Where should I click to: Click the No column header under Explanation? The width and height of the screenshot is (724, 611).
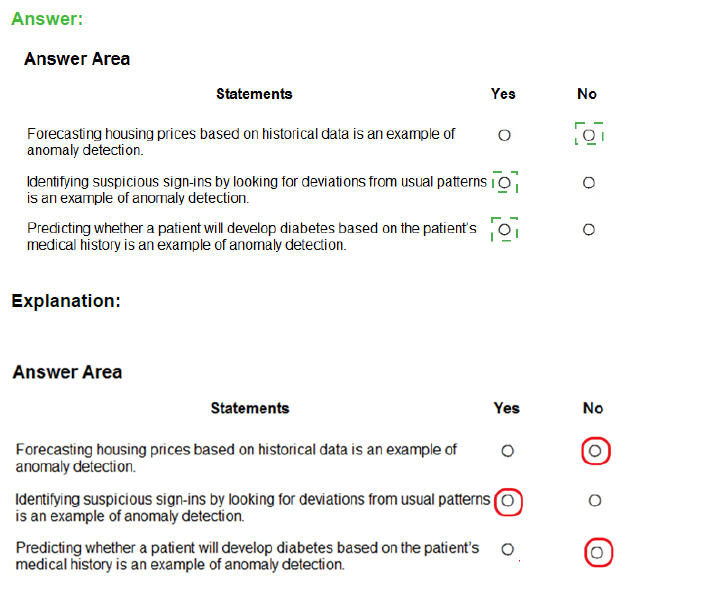tap(593, 408)
